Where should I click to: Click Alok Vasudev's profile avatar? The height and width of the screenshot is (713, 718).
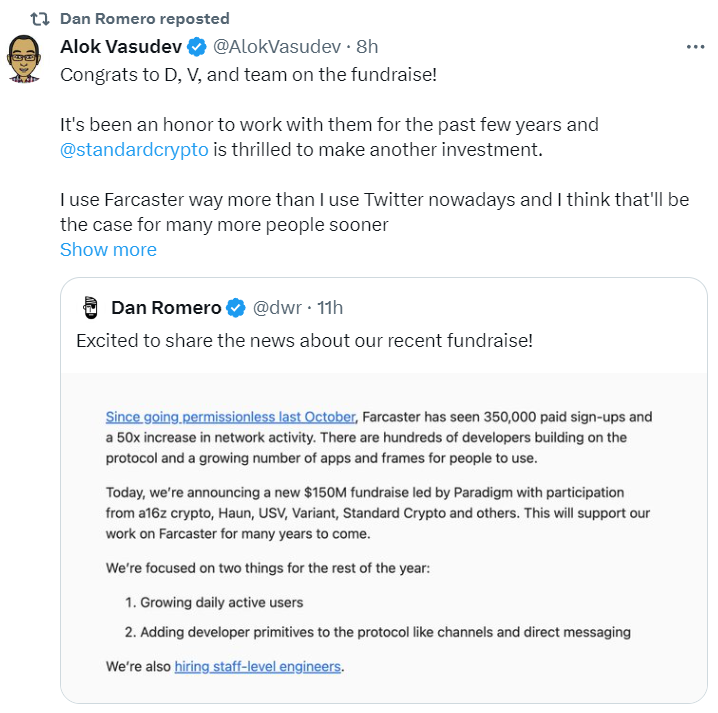25,59
